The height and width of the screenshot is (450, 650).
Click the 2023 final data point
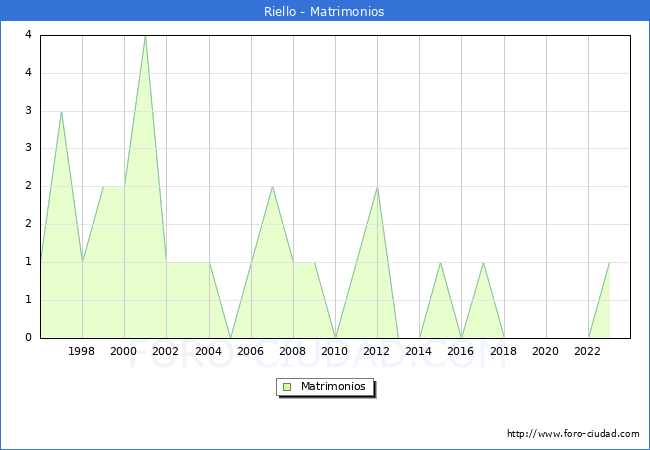coord(609,262)
